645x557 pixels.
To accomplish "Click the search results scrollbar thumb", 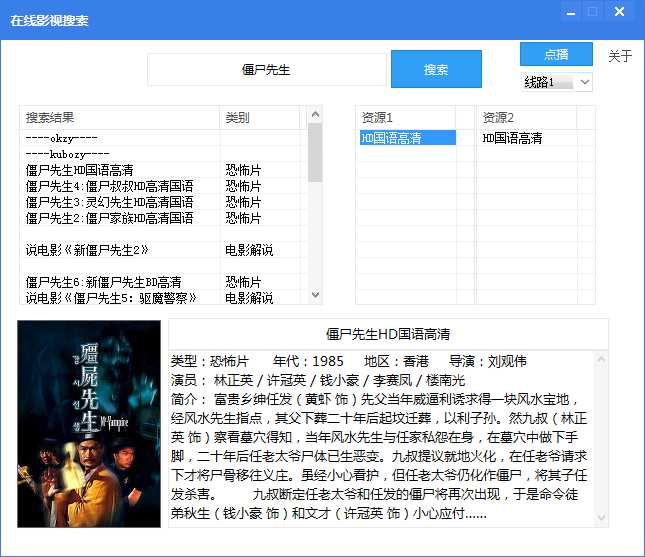I will tap(316, 152).
